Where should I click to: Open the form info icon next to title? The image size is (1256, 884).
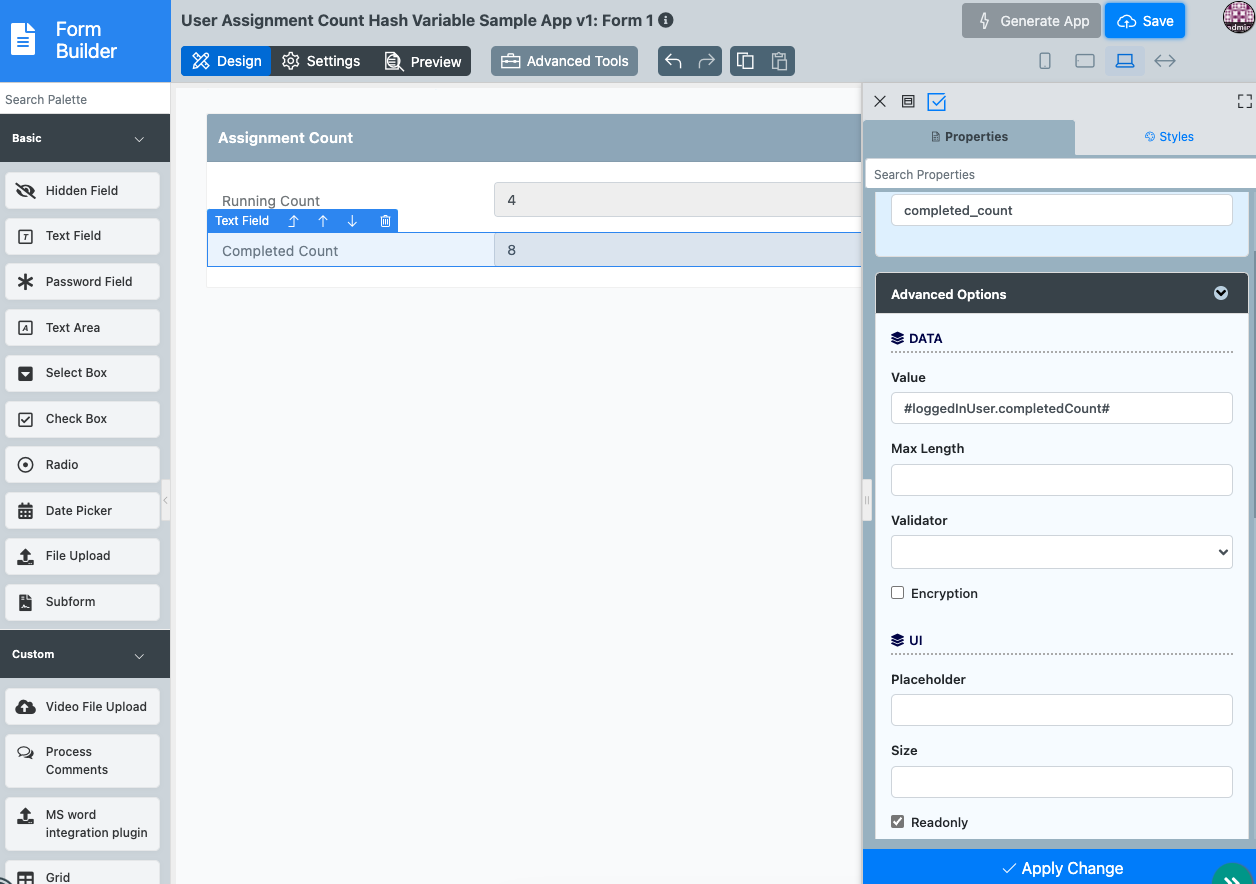click(666, 20)
